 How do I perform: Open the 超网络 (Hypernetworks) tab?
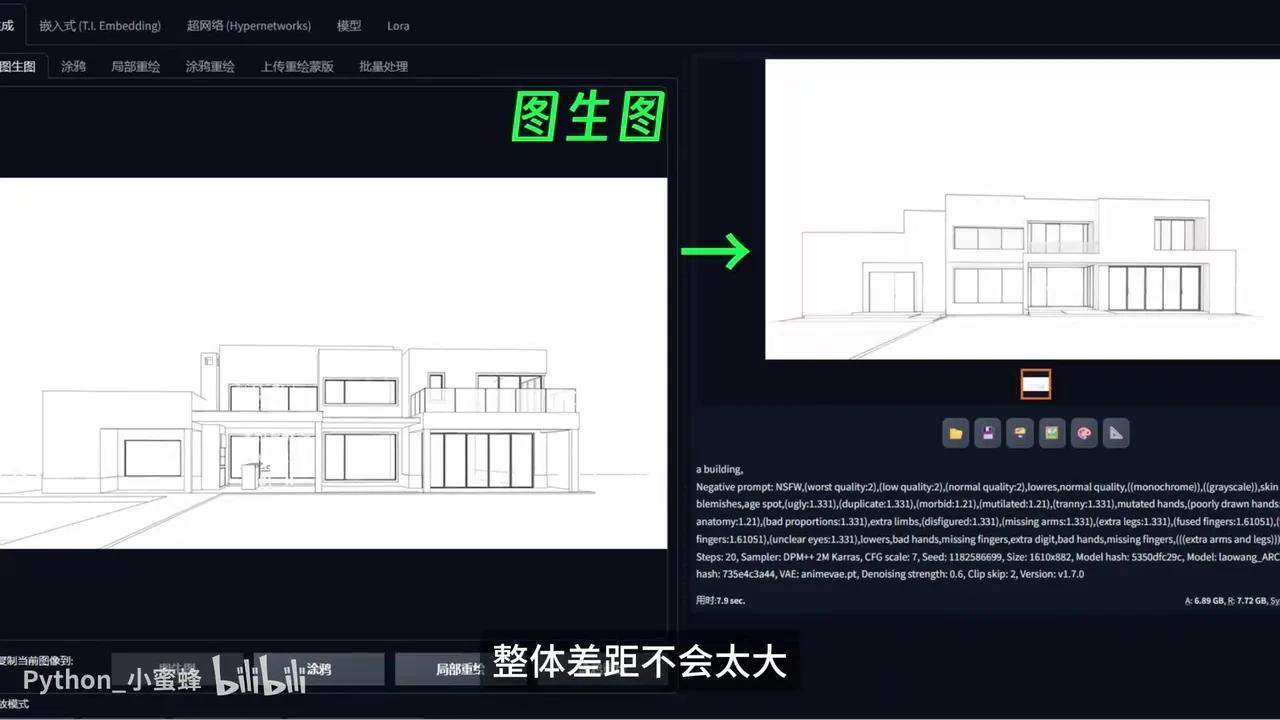[249, 25]
